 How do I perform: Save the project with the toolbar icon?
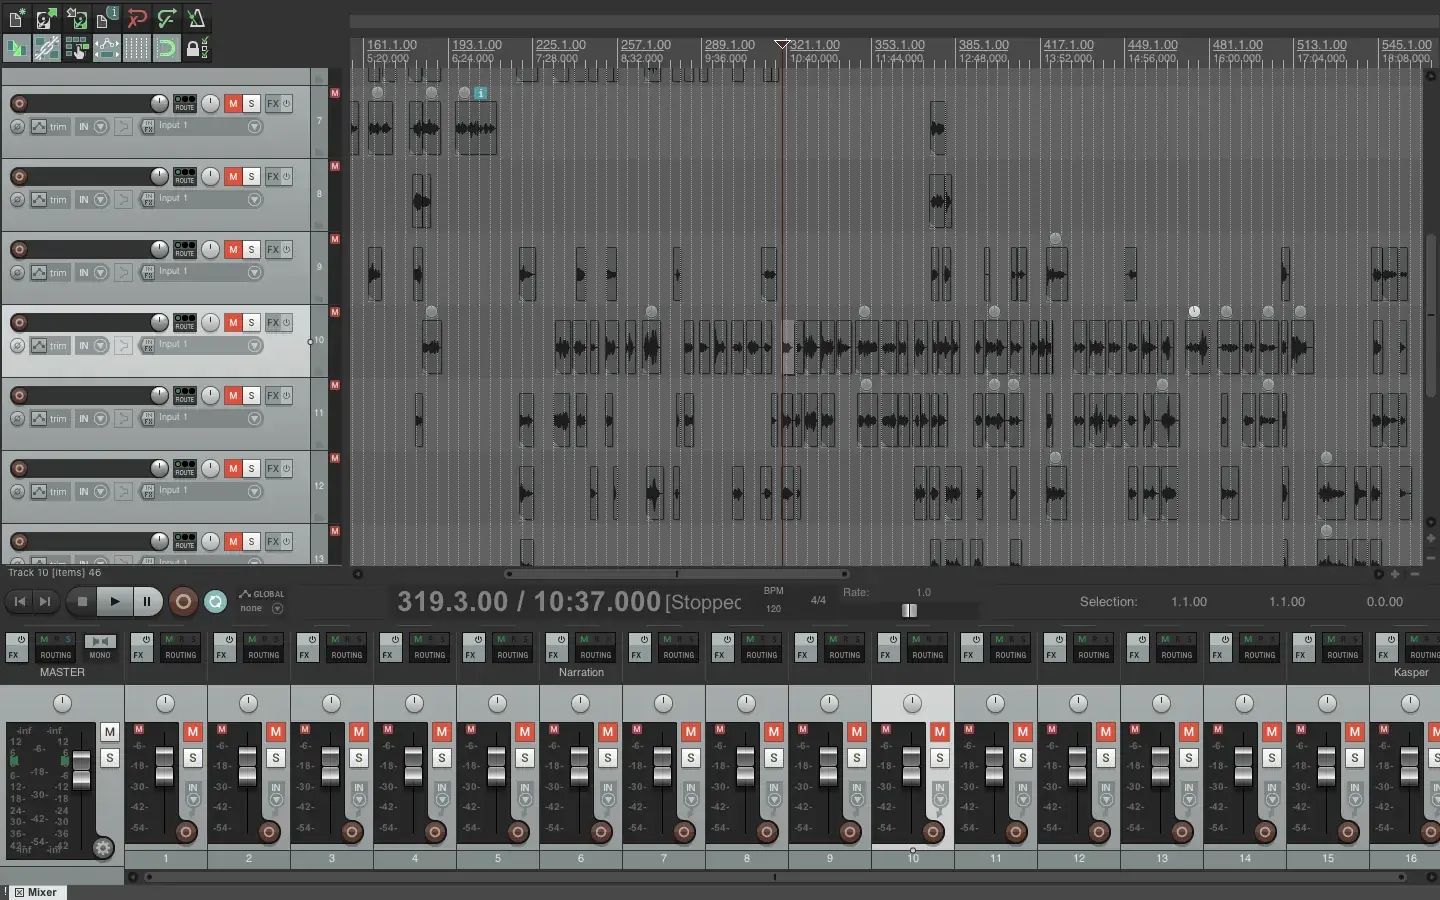click(x=77, y=18)
